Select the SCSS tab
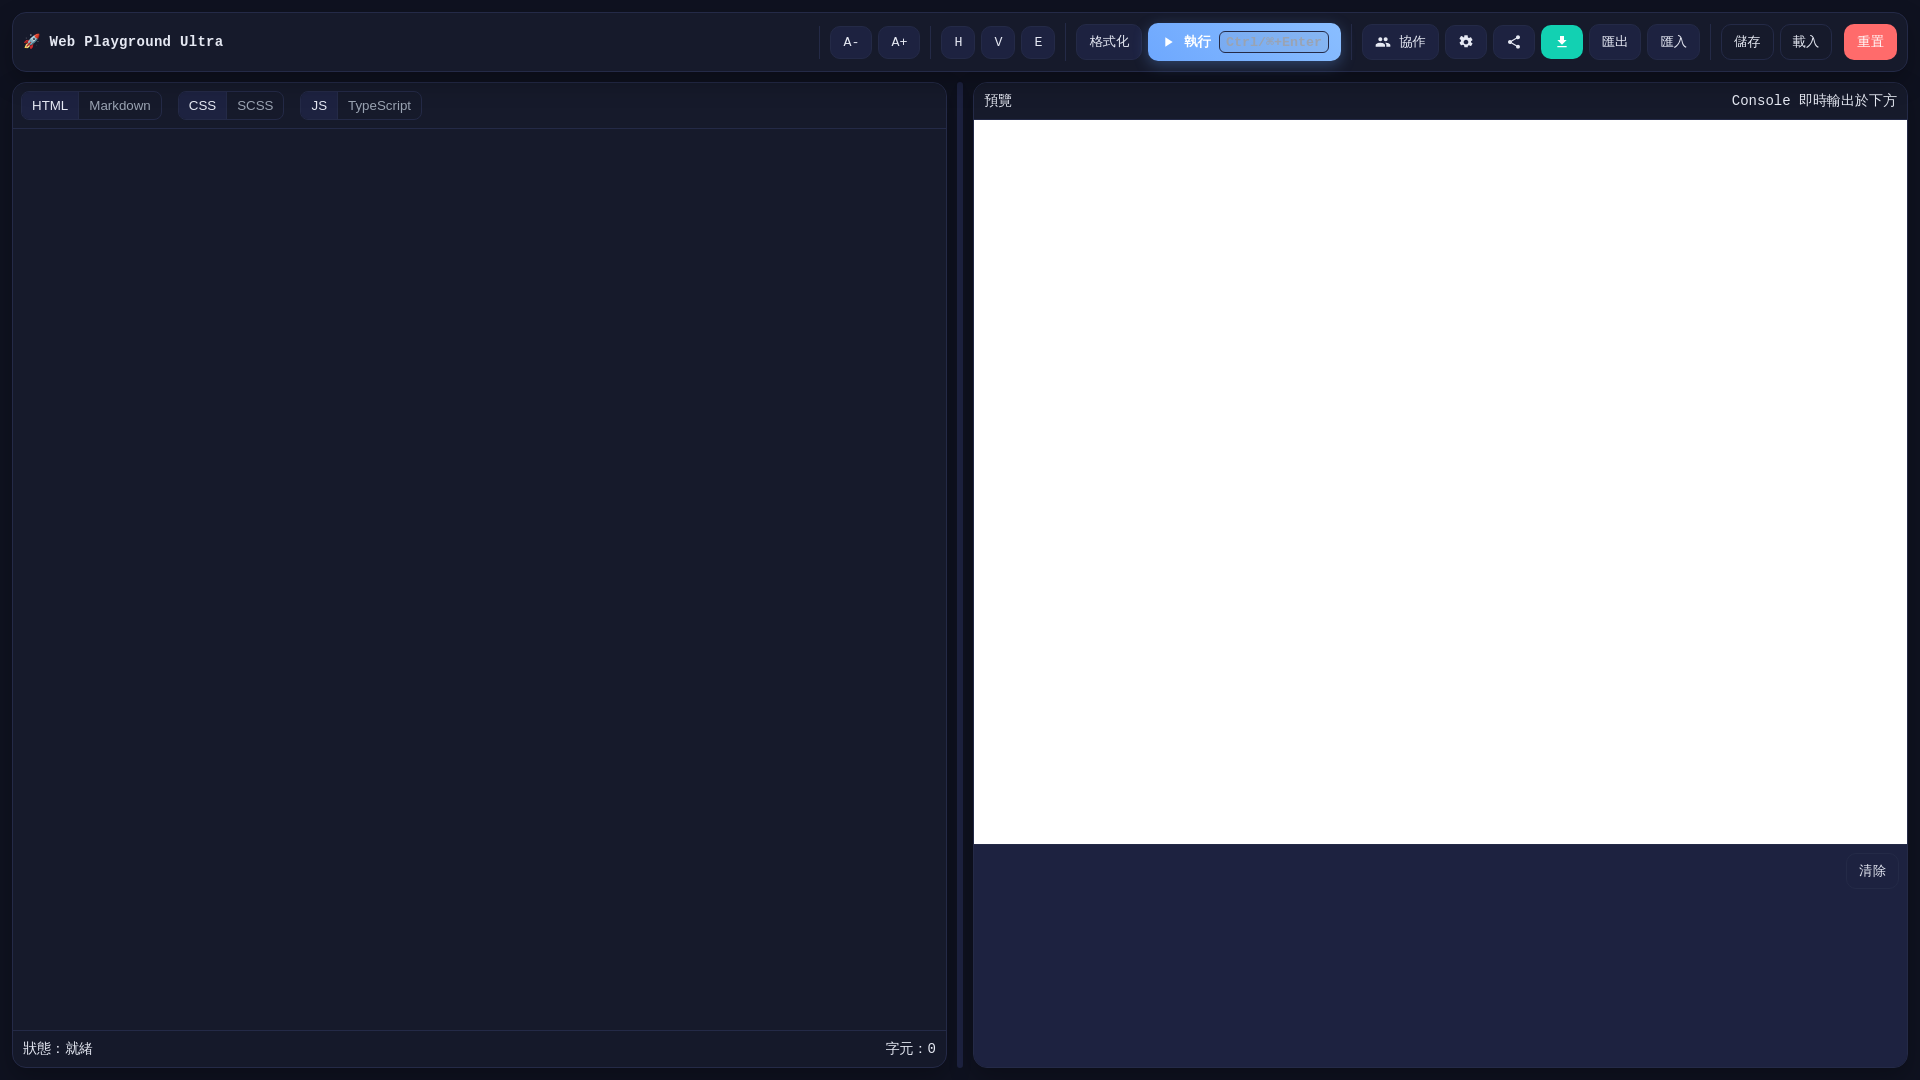The image size is (1920, 1080). click(255, 106)
